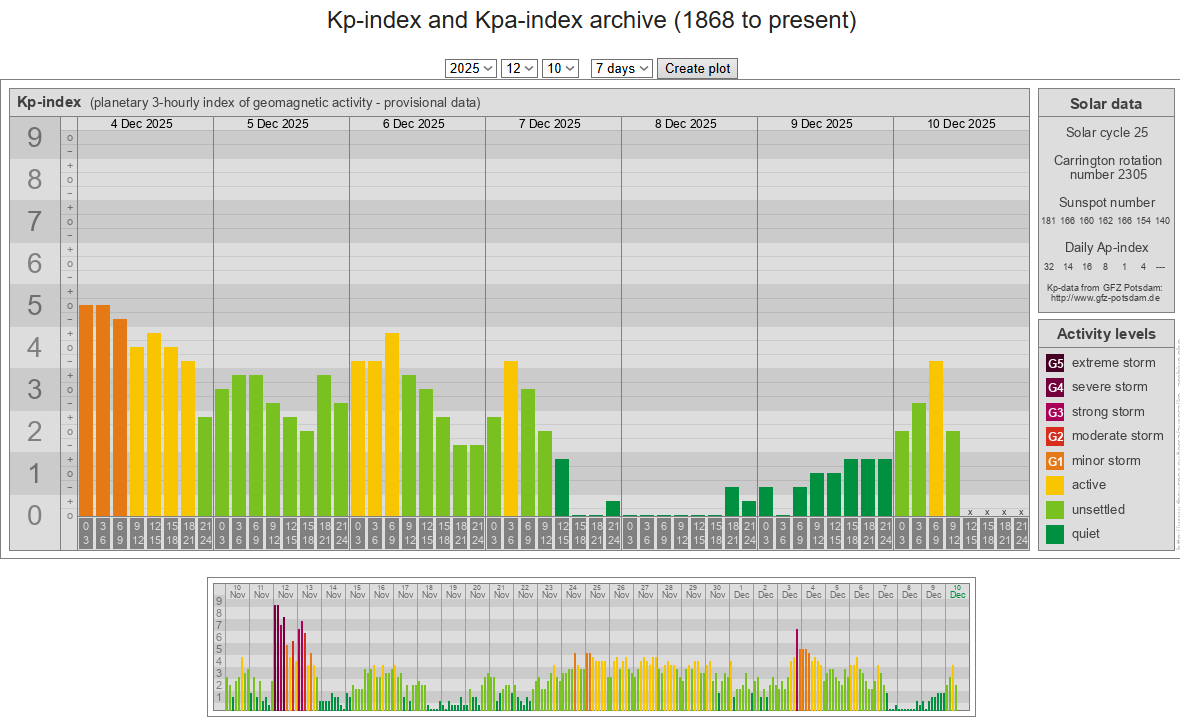Open the year dropdown showing 2025
The image size is (1180, 717).
(x=471, y=68)
